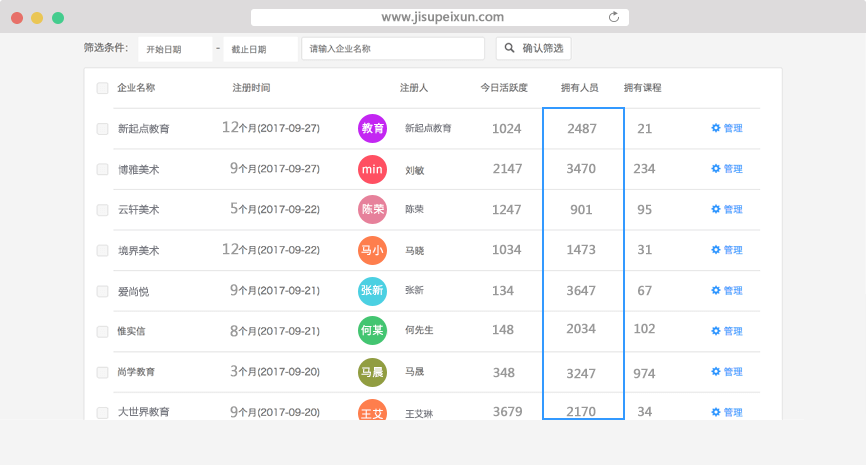Click staff count 3647
Screen dimensions: 866x465
tap(581, 290)
